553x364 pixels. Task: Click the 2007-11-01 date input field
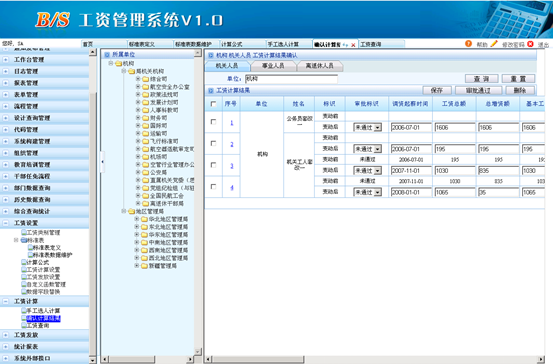411,171
